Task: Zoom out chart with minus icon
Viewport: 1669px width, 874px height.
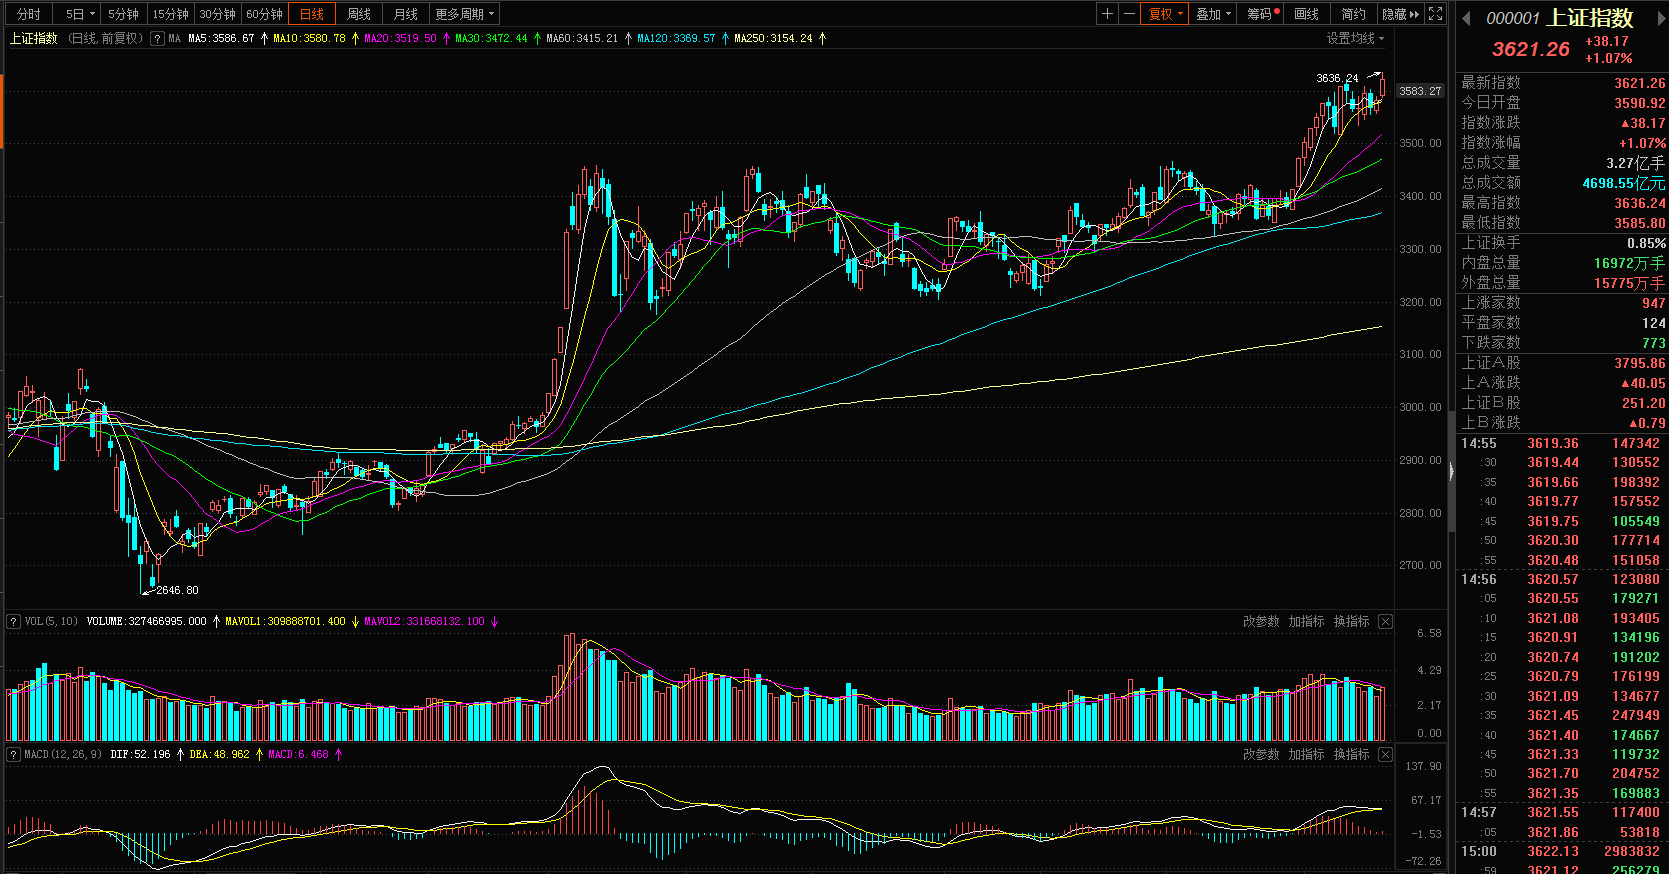Action: click(x=1129, y=14)
